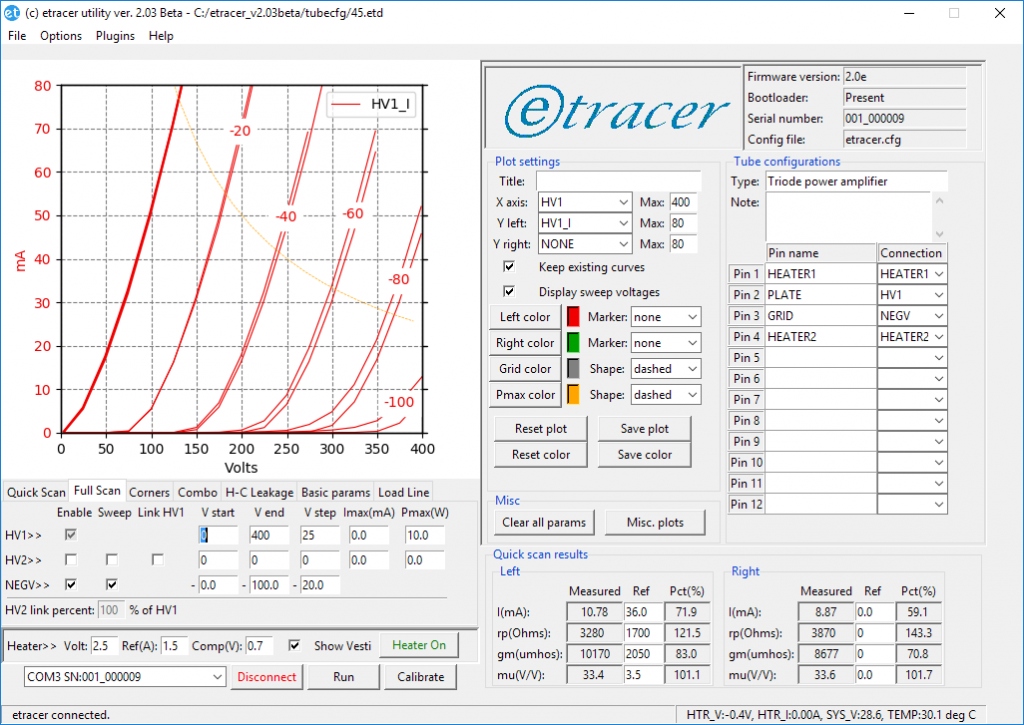
Task: Expand the X axis dropdown
Action: tap(584, 202)
